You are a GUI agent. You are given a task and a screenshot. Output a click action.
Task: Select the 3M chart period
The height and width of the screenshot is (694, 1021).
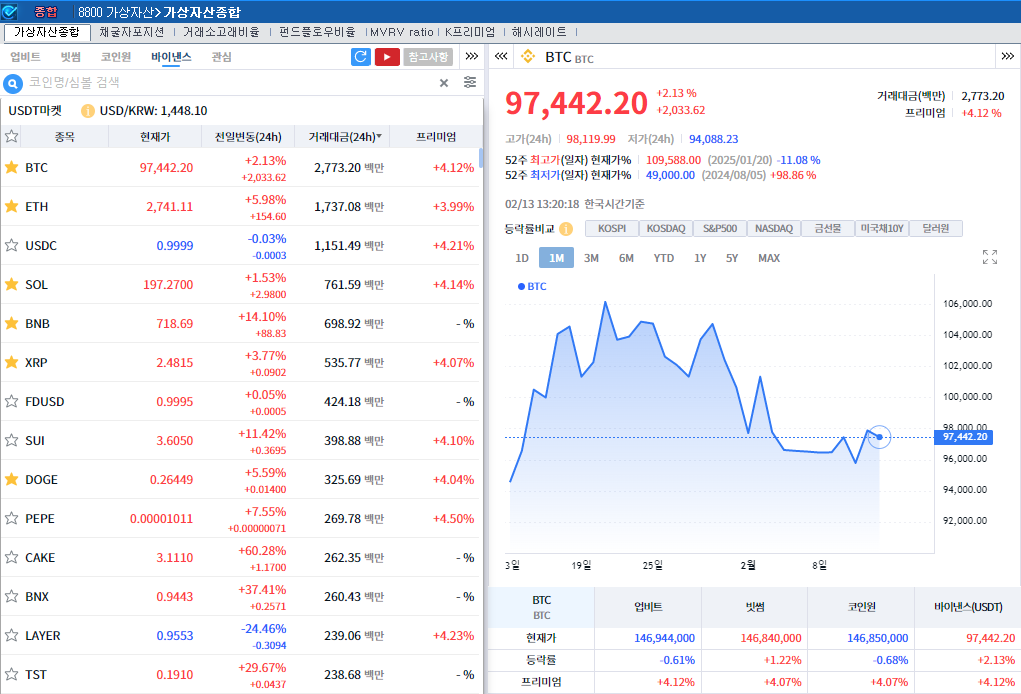click(591, 258)
